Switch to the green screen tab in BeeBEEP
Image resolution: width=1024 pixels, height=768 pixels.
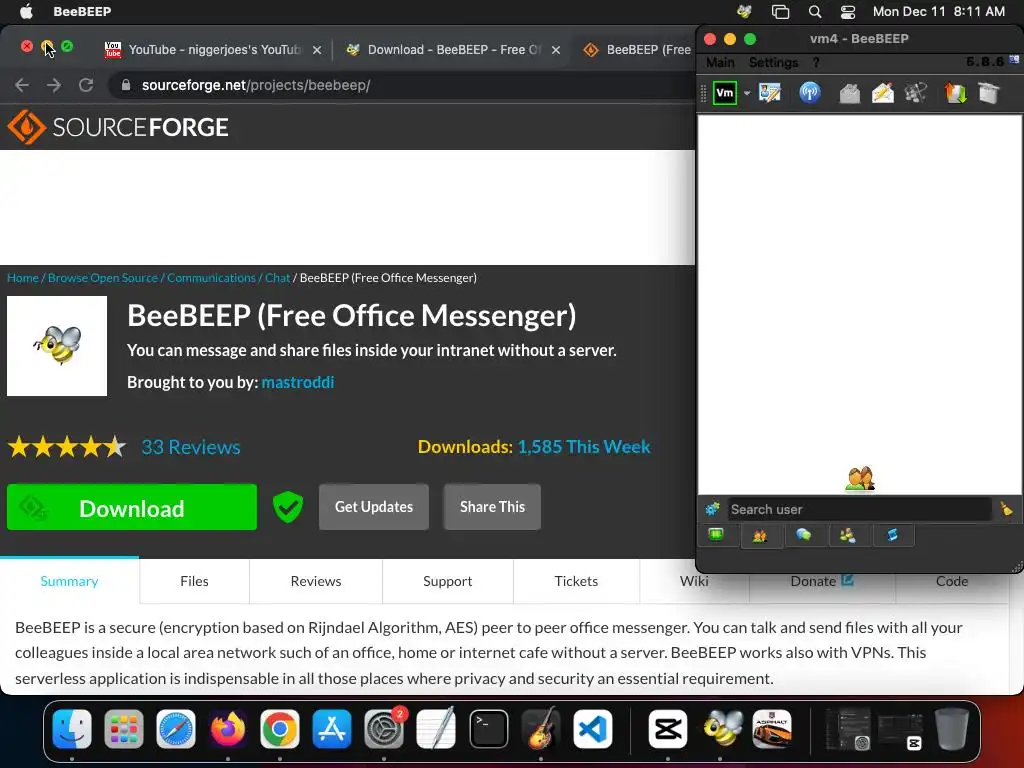coord(716,535)
